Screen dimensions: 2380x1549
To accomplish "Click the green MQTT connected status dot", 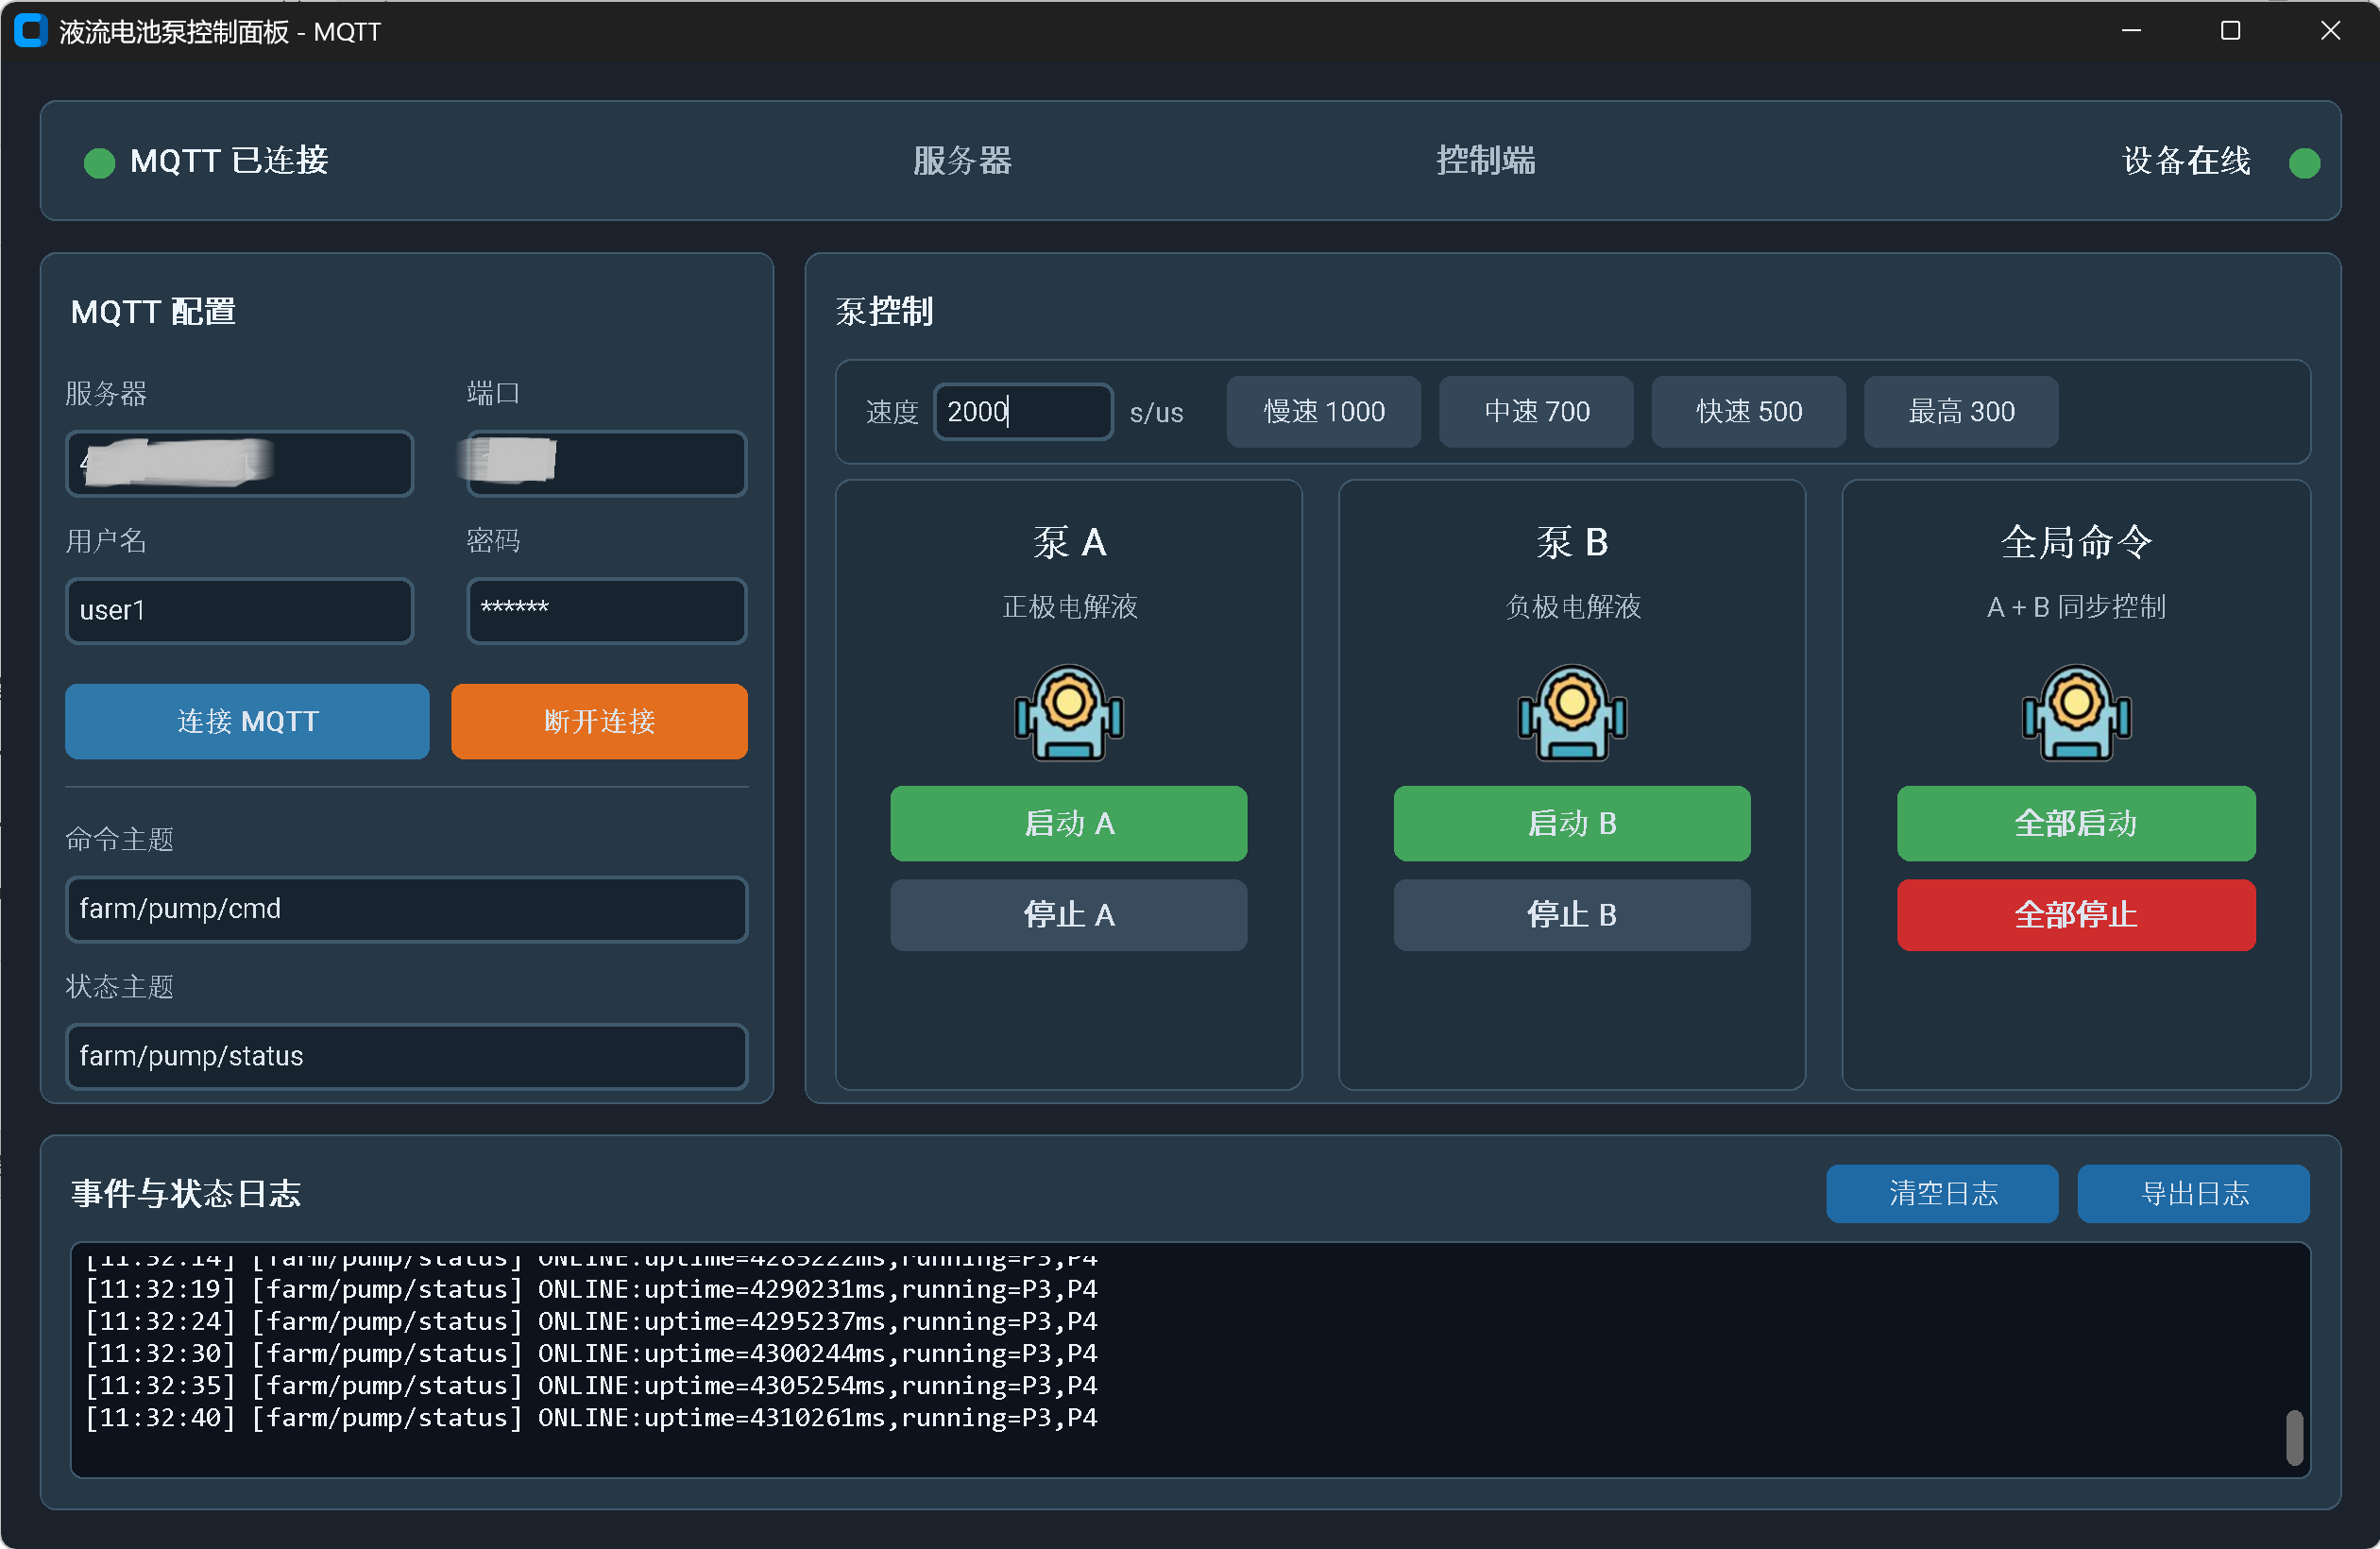I will (99, 162).
